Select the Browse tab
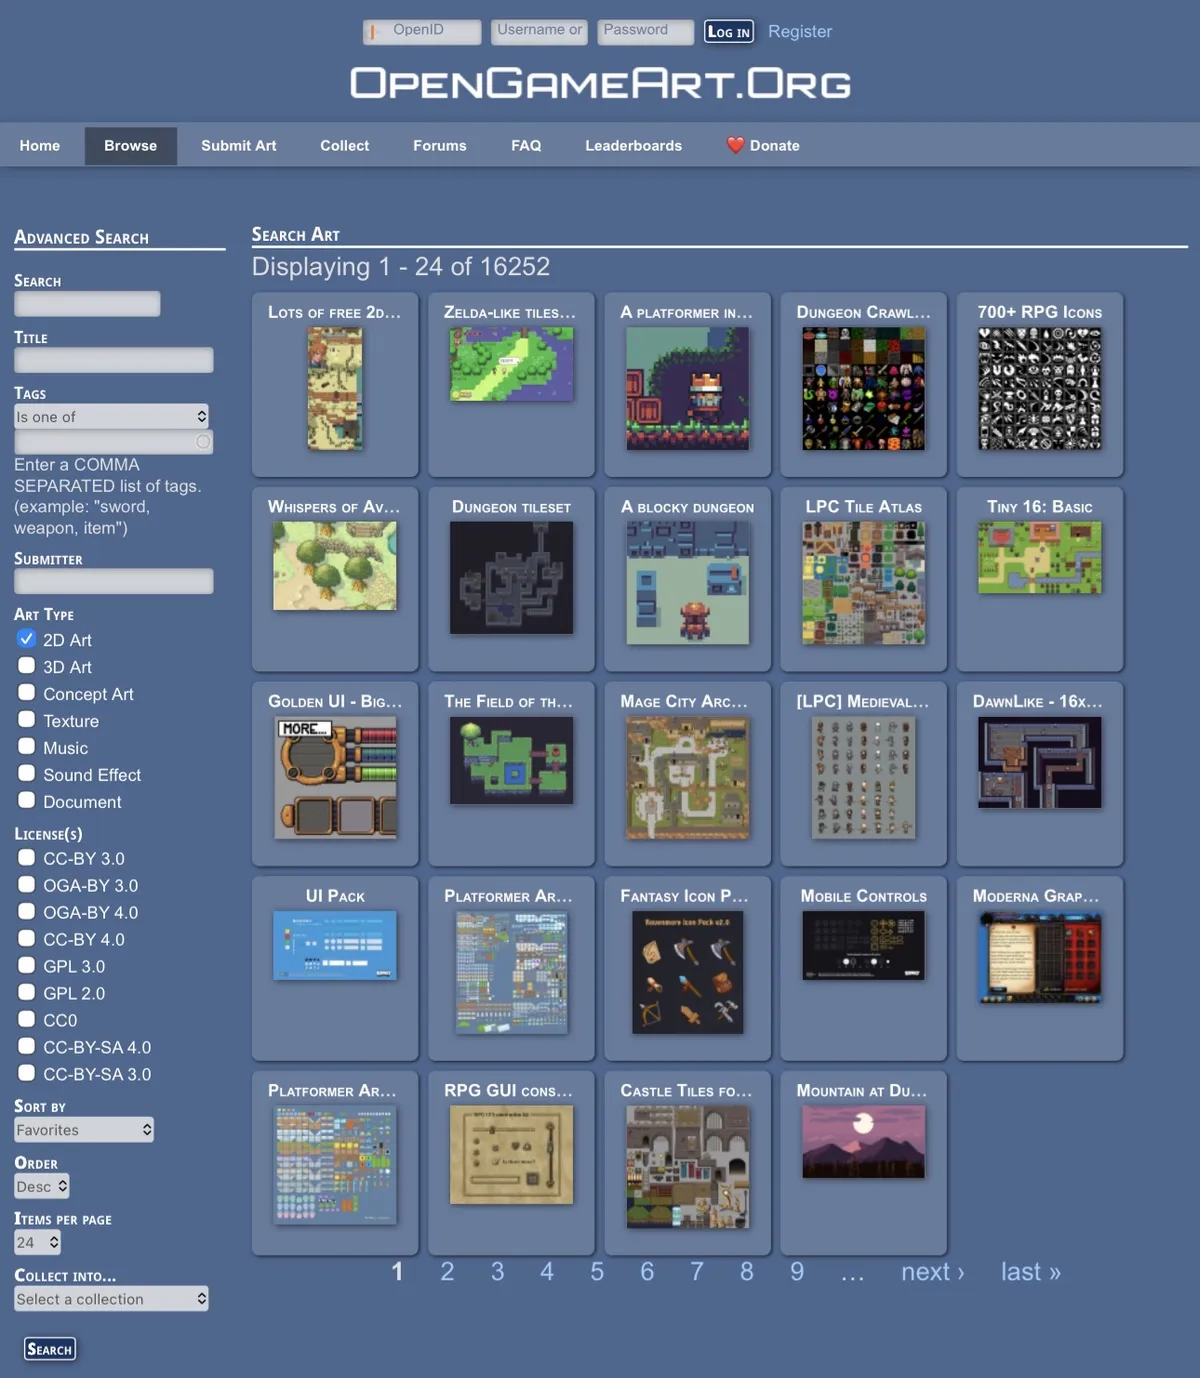Viewport: 1200px width, 1378px height. point(131,145)
